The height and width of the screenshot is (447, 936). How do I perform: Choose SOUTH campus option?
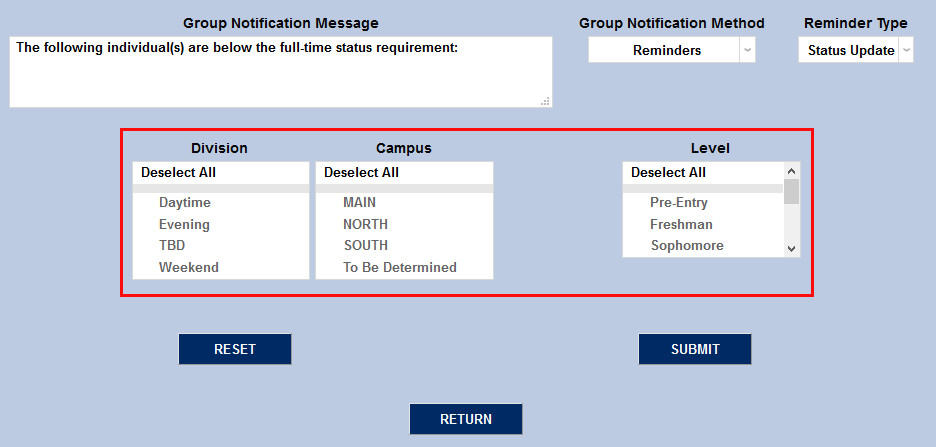[x=365, y=246]
